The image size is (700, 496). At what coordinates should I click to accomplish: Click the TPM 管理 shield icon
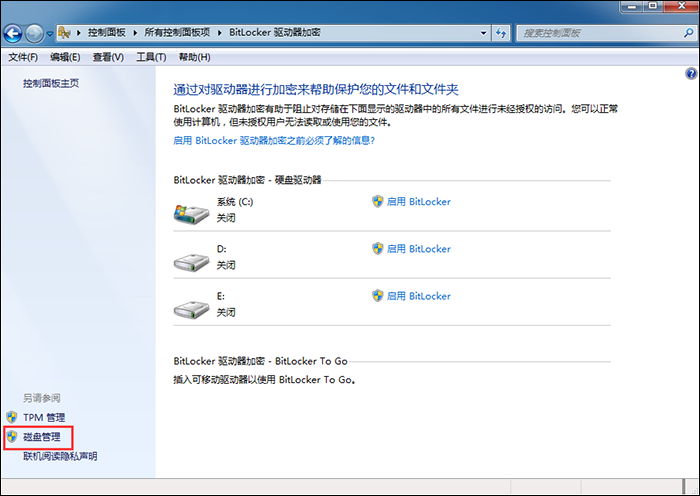click(12, 417)
